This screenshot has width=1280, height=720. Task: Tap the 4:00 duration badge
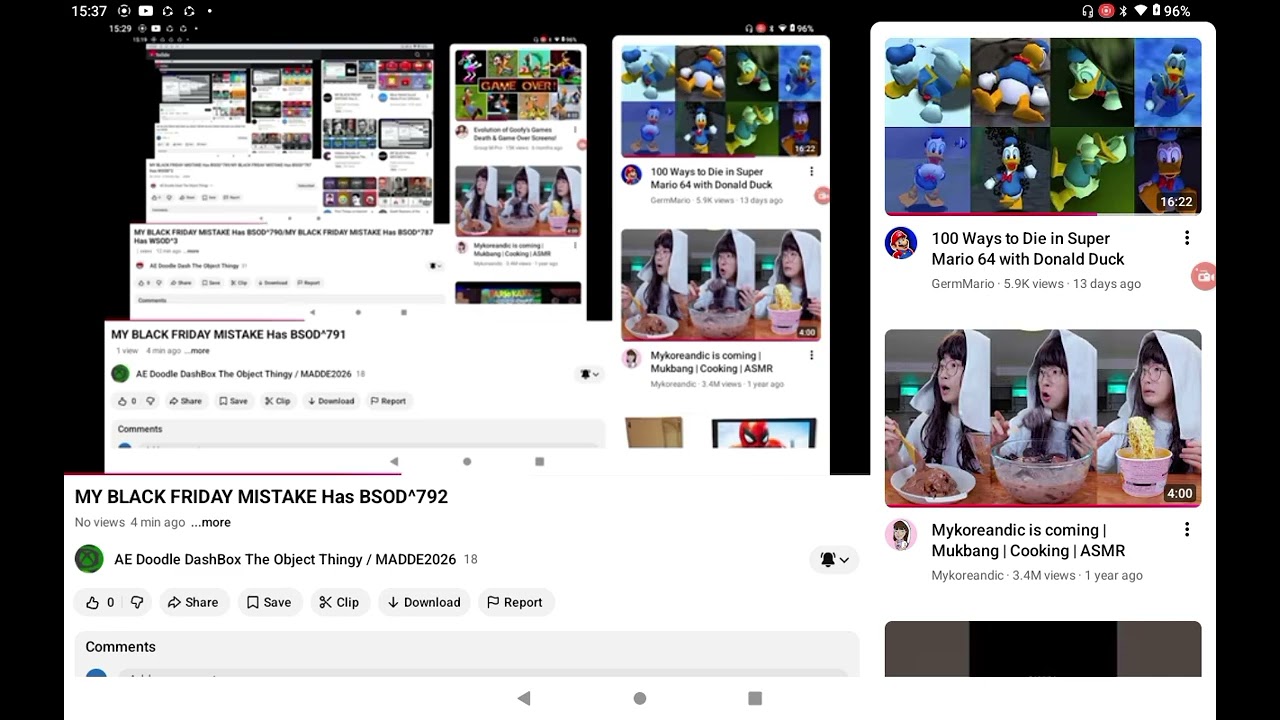coord(1180,494)
